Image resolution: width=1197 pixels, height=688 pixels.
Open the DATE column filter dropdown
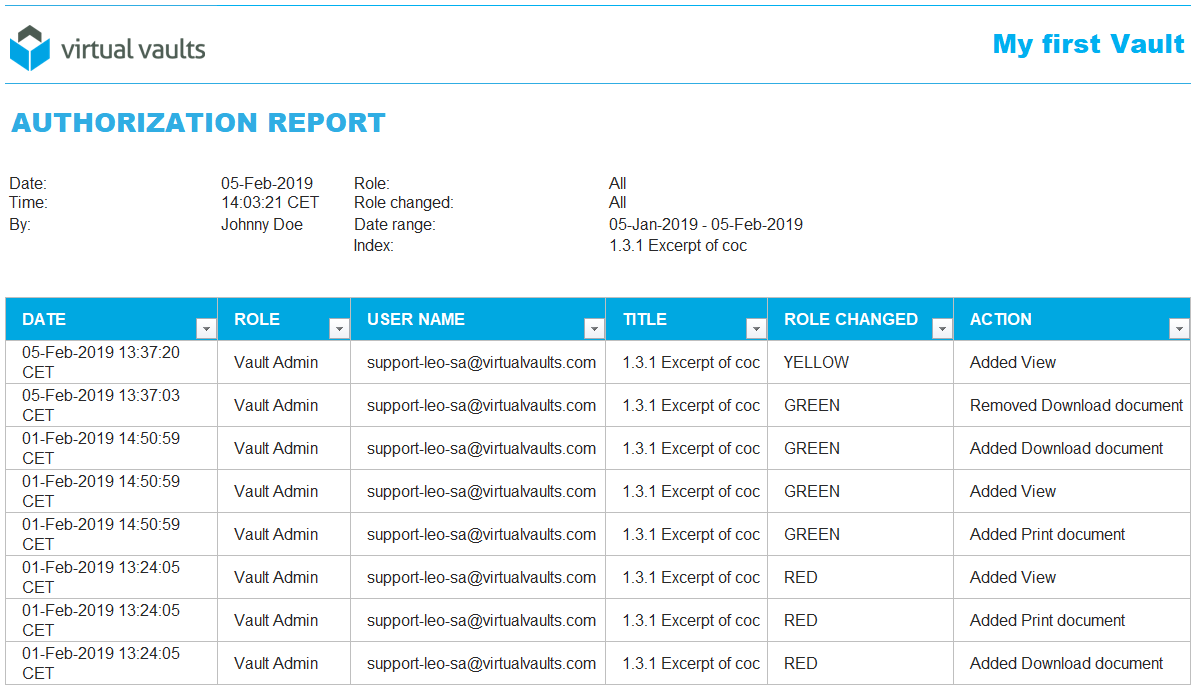click(x=206, y=328)
